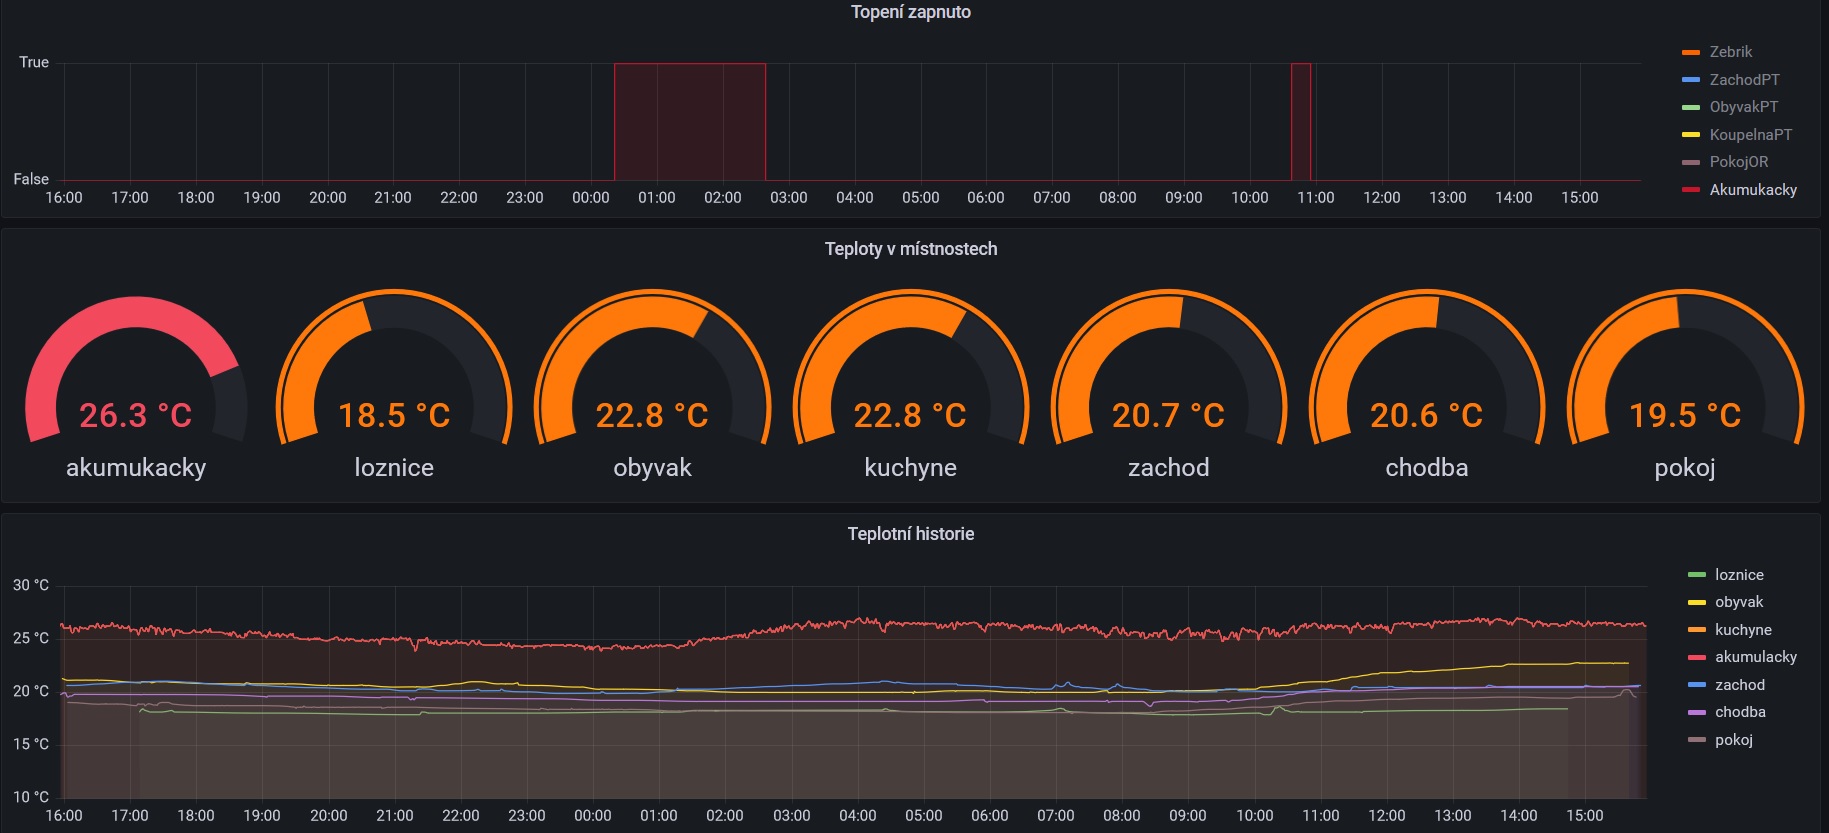Click the 19.5 °C pokoj gauge value
1829x833 pixels.
pos(1685,415)
